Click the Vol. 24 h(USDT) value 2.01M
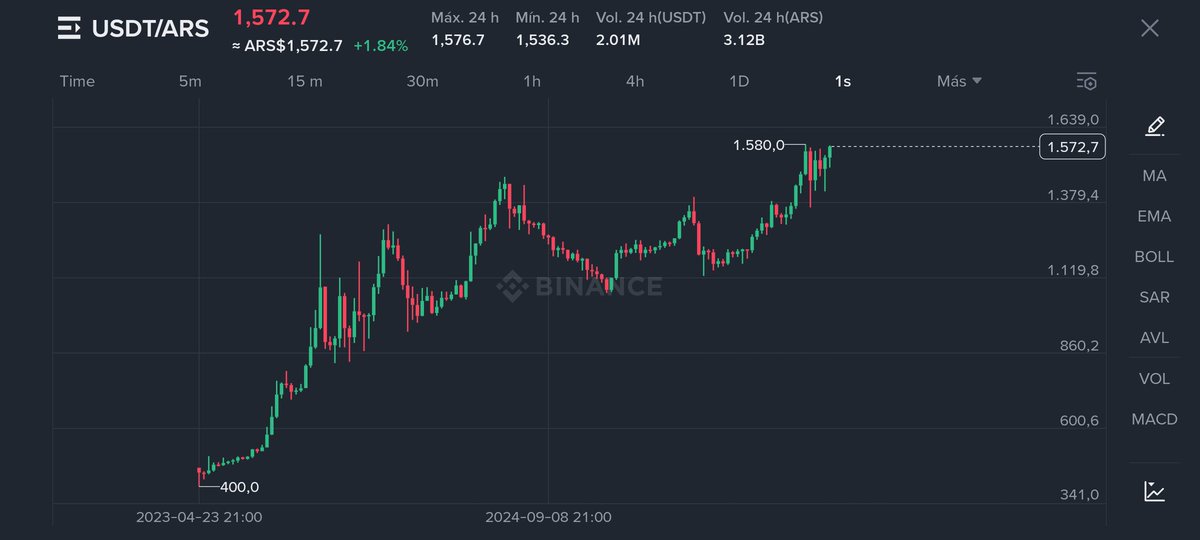The height and width of the screenshot is (540, 1200). 617,40
